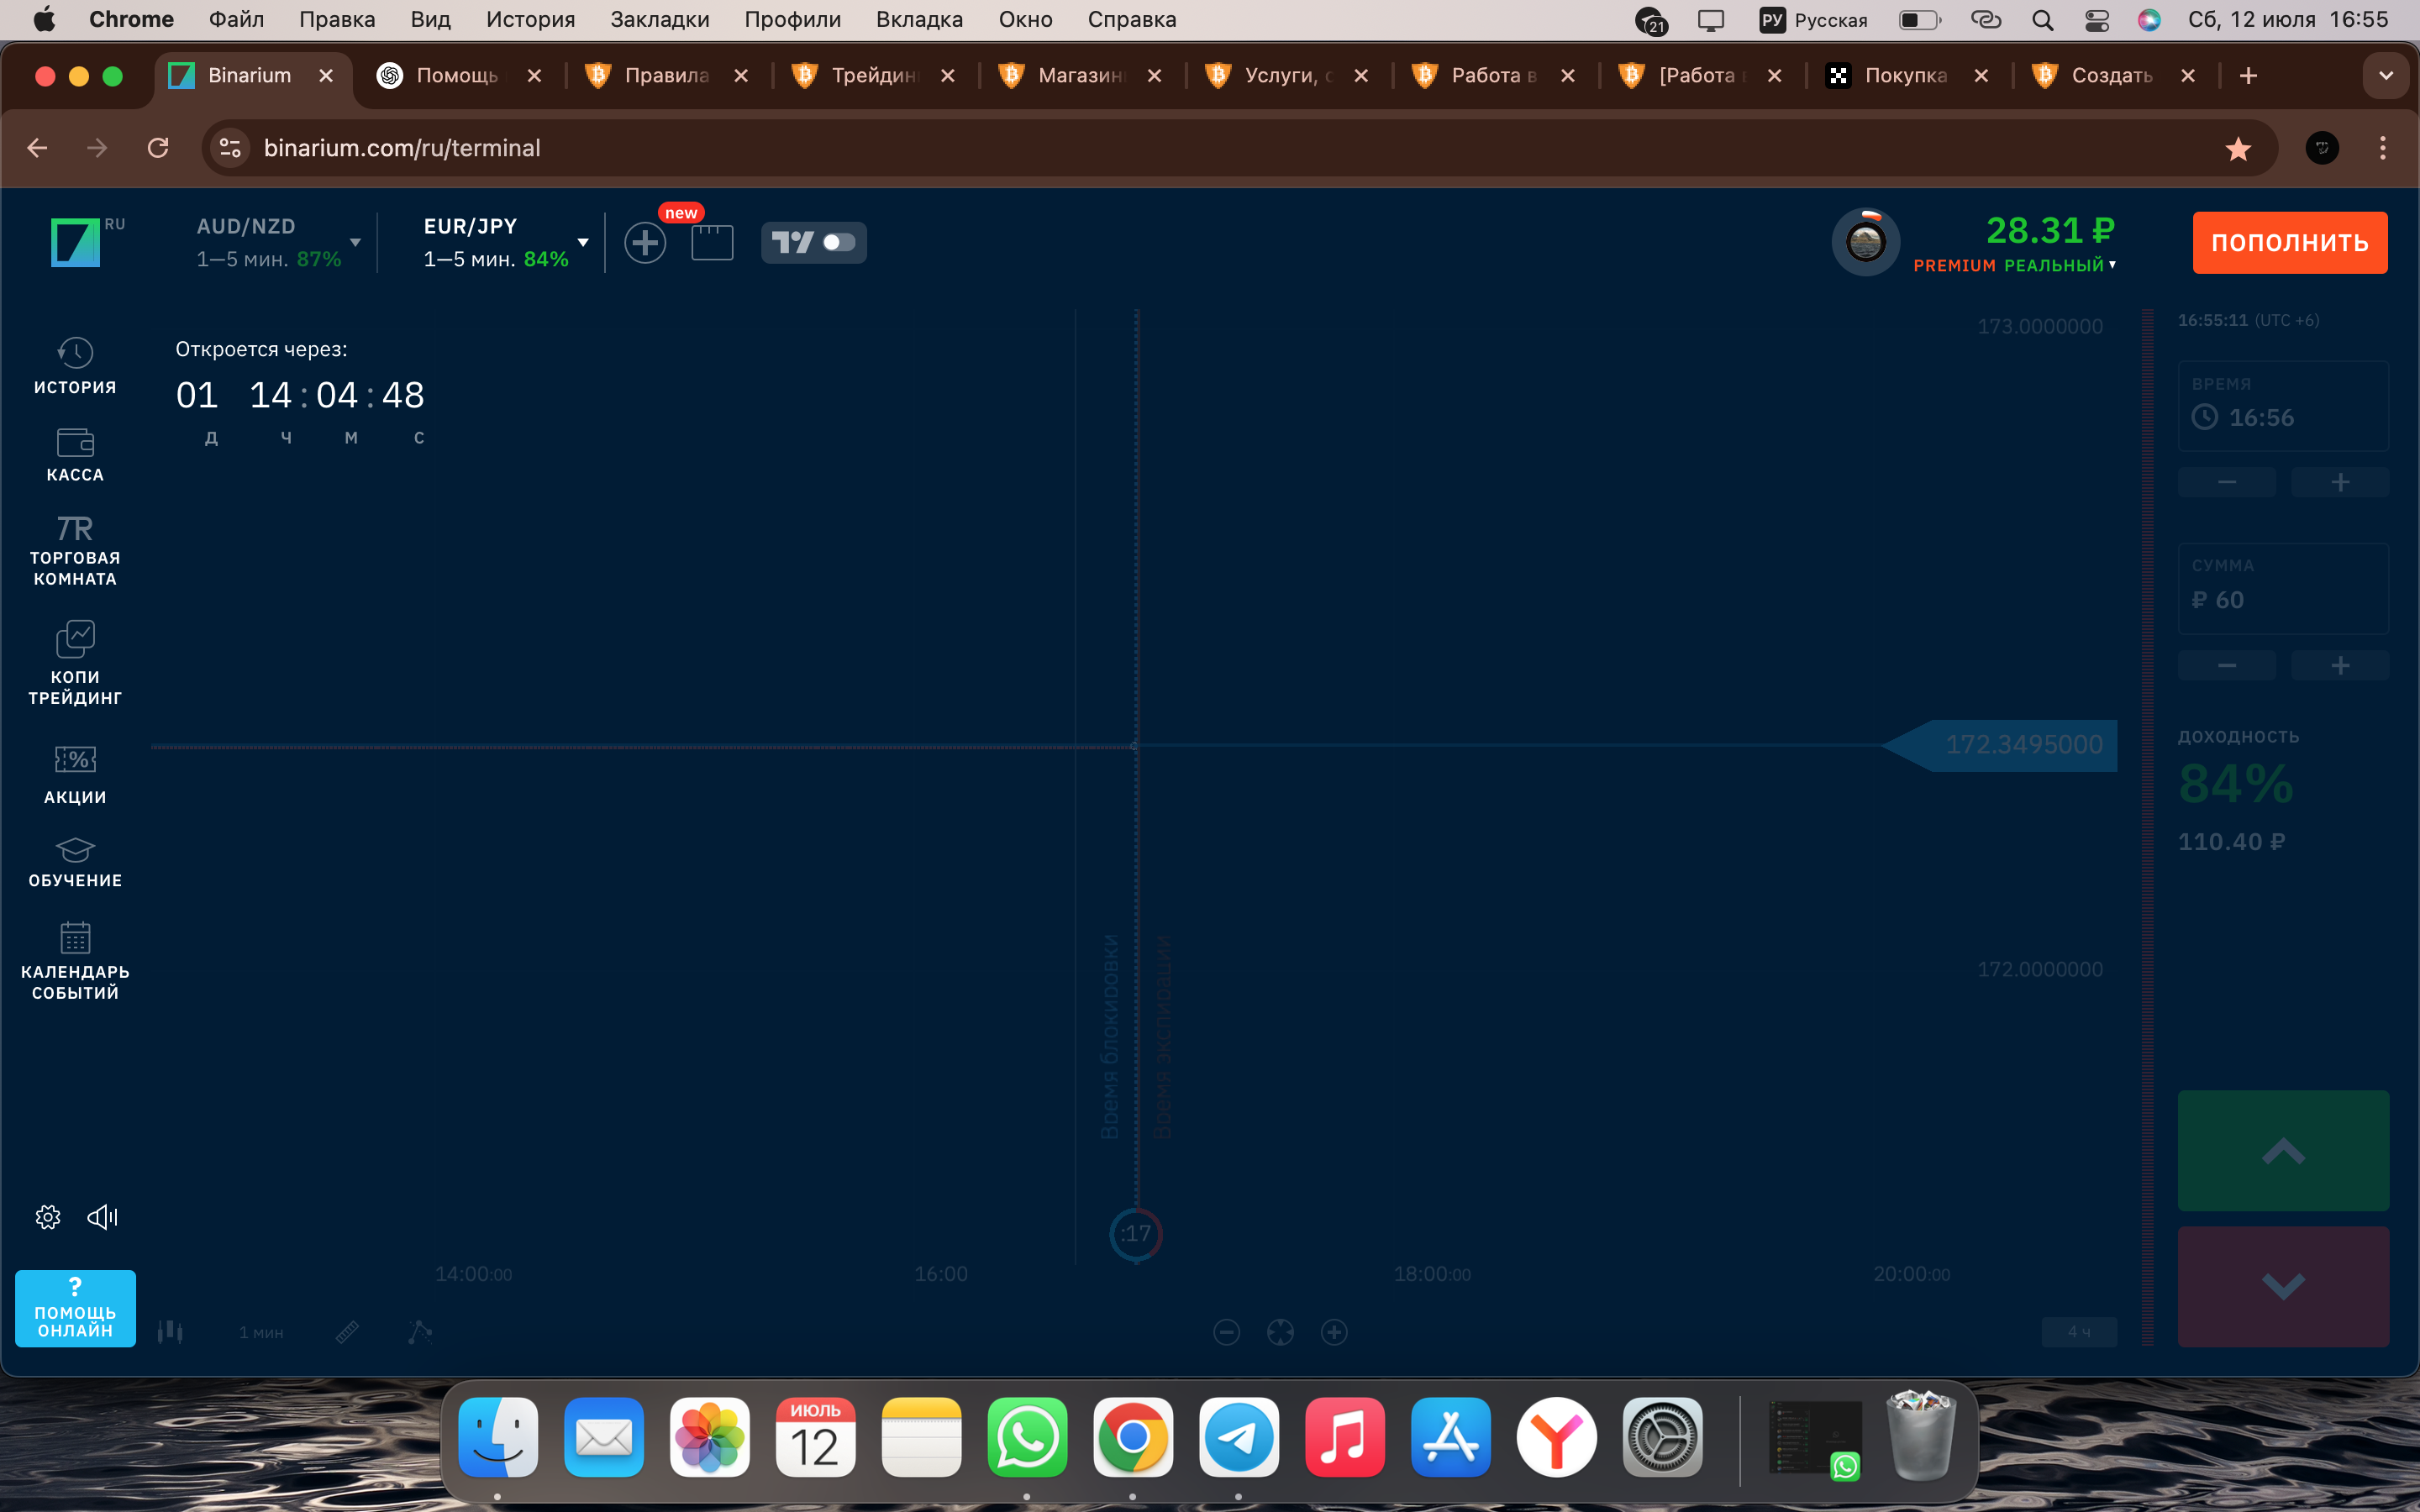The width and height of the screenshot is (2420, 1512).
Task: Open the Закладки menu in menu bar
Action: (x=659, y=20)
